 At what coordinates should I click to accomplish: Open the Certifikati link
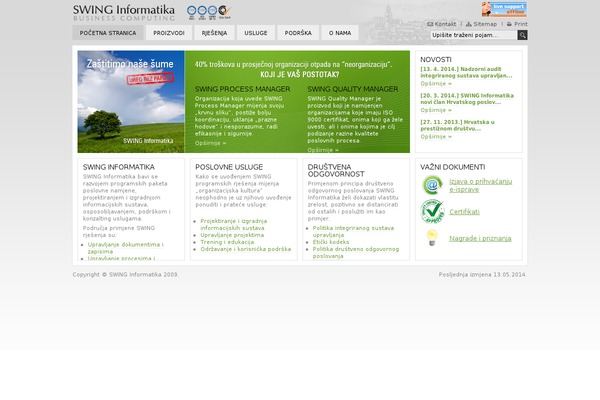pos(464,212)
